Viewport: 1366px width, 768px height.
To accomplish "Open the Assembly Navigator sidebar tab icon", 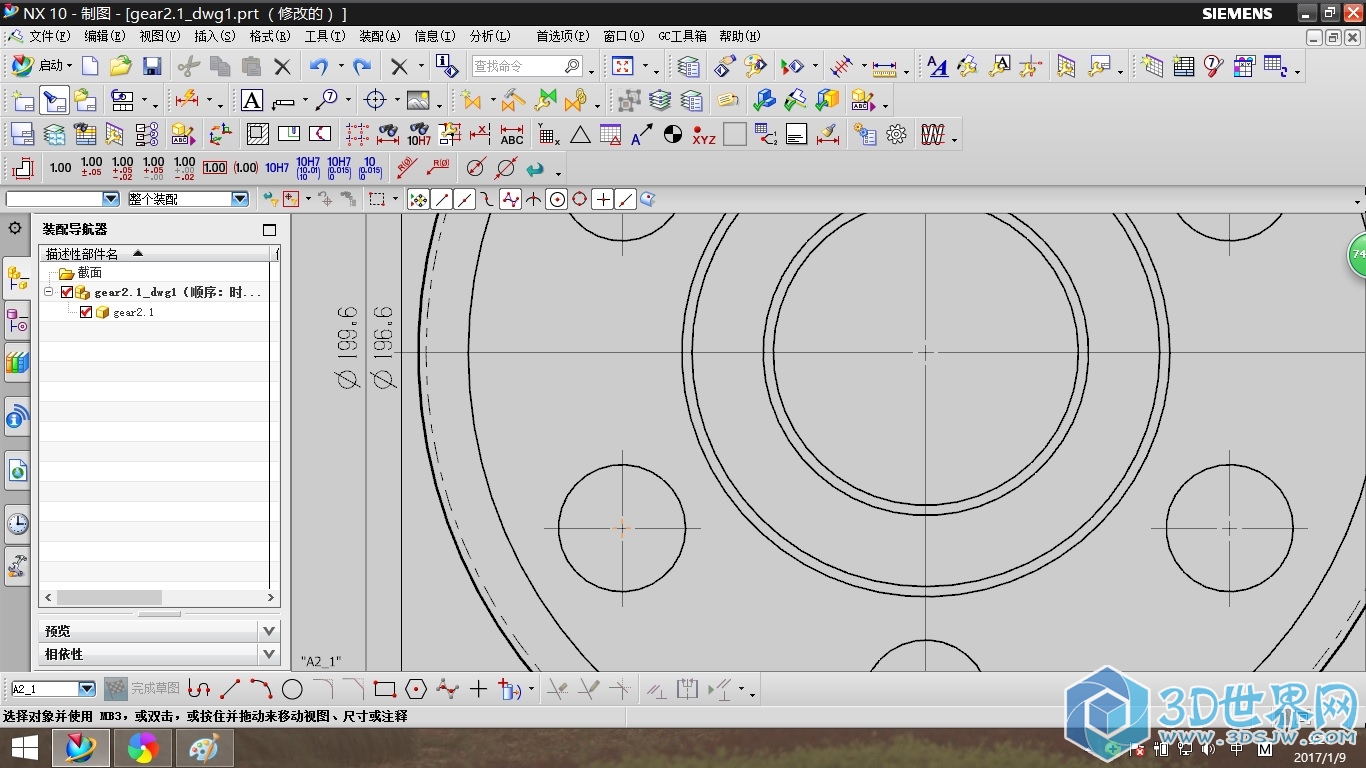I will coord(17,278).
